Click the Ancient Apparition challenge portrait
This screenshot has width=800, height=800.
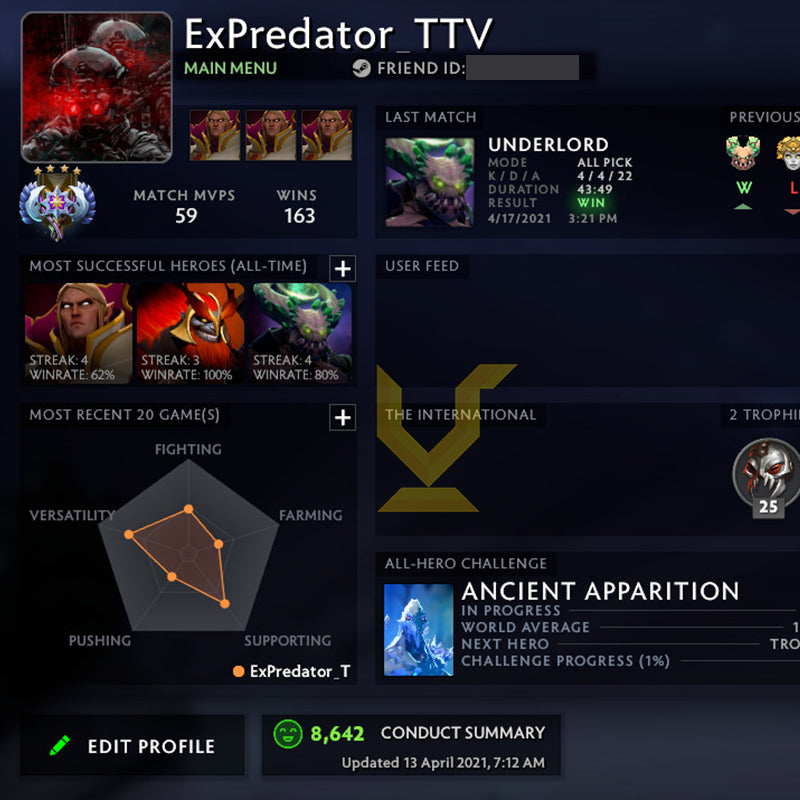[418, 630]
